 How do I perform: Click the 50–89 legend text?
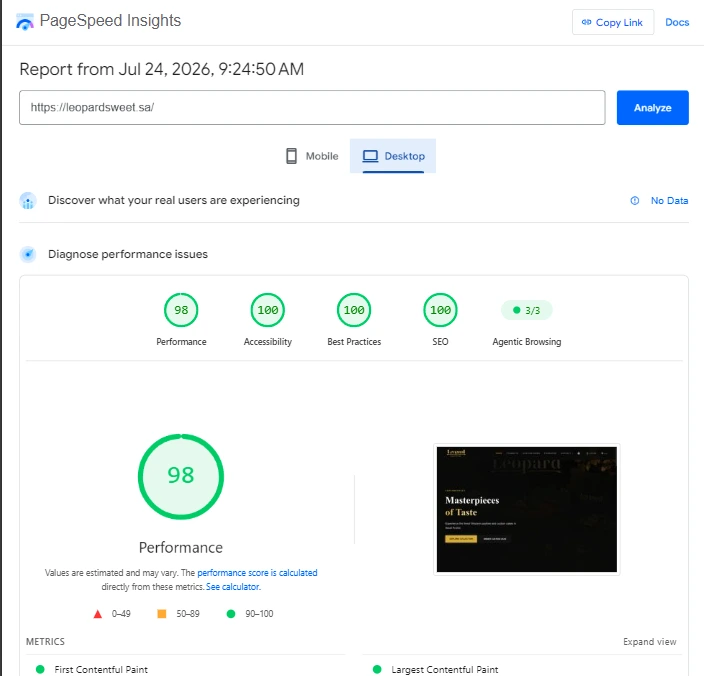click(x=188, y=614)
